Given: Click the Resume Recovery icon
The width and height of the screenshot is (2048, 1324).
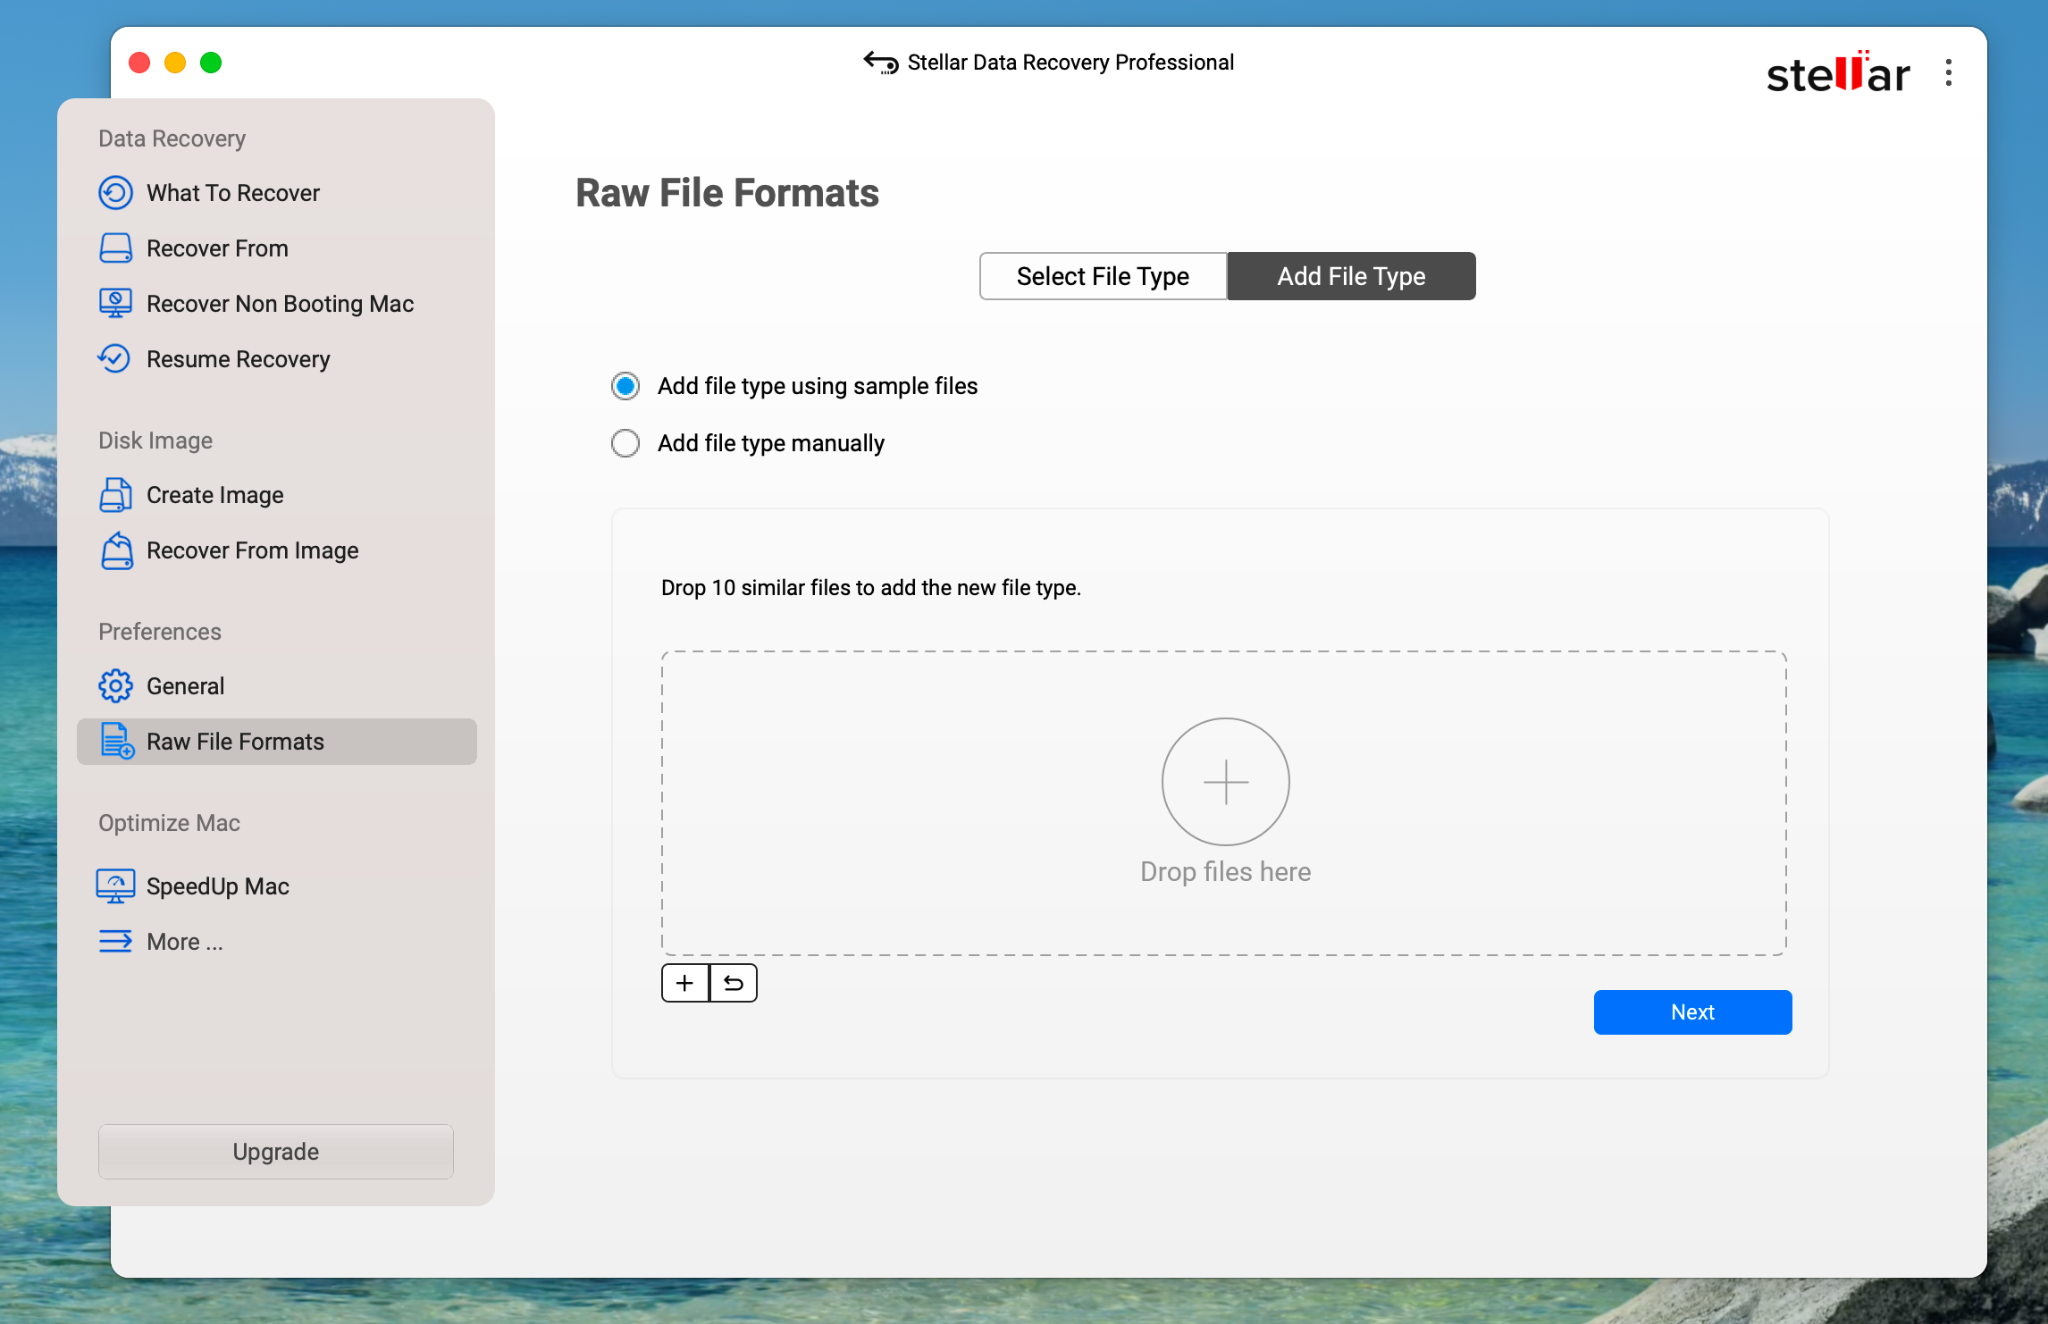Looking at the screenshot, I should (x=114, y=358).
